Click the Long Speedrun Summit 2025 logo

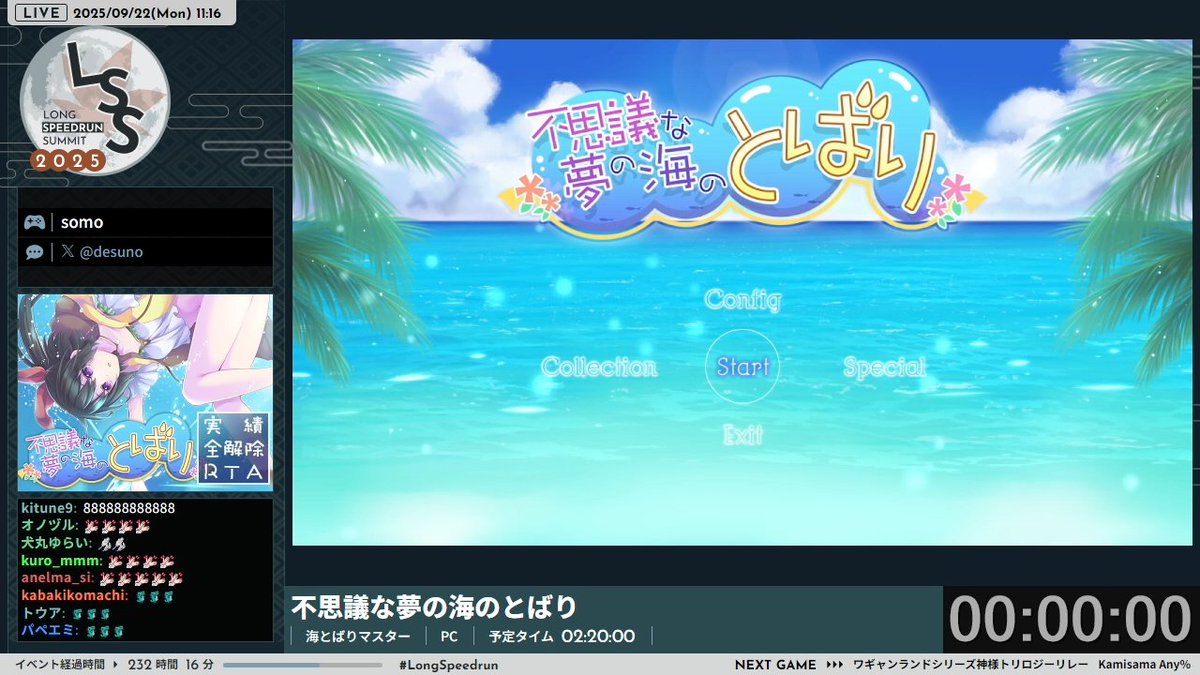(x=94, y=100)
